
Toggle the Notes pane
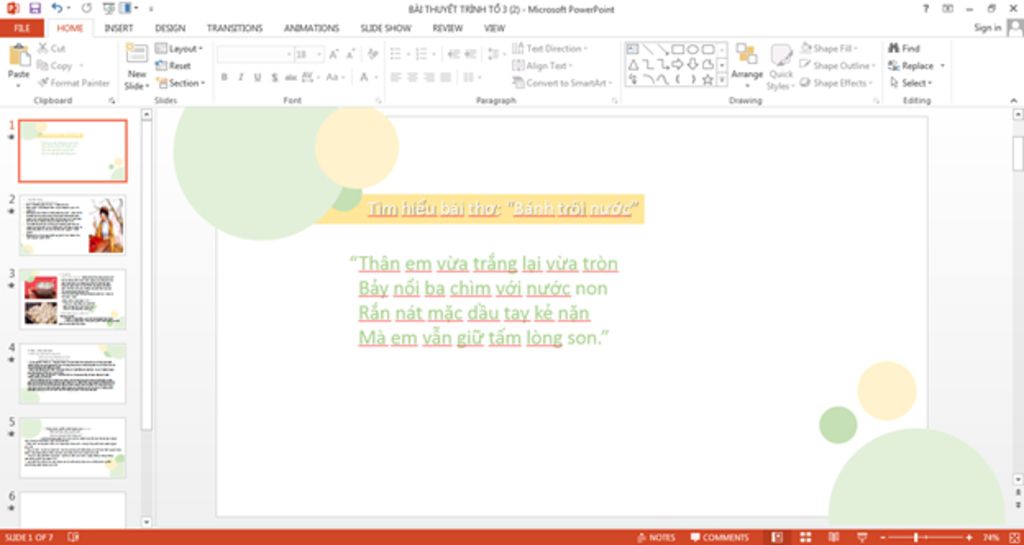coord(656,537)
